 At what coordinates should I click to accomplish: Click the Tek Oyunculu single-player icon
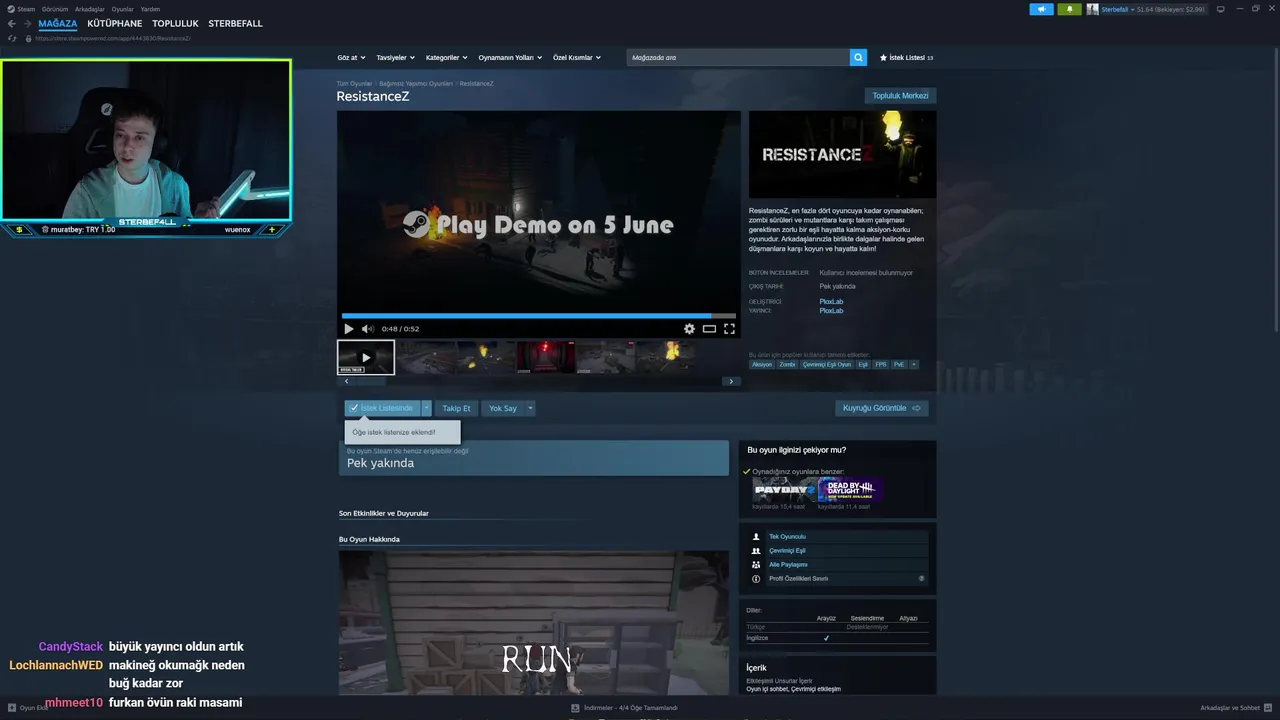pos(756,537)
